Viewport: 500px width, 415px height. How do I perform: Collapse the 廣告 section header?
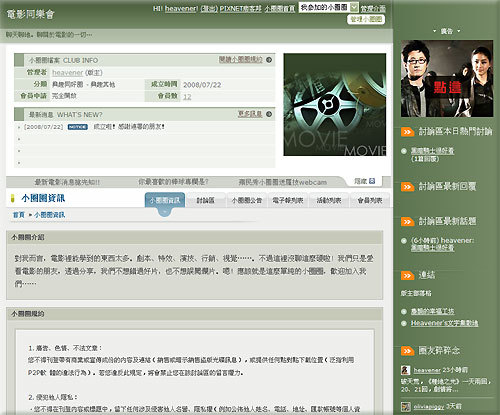(447, 31)
